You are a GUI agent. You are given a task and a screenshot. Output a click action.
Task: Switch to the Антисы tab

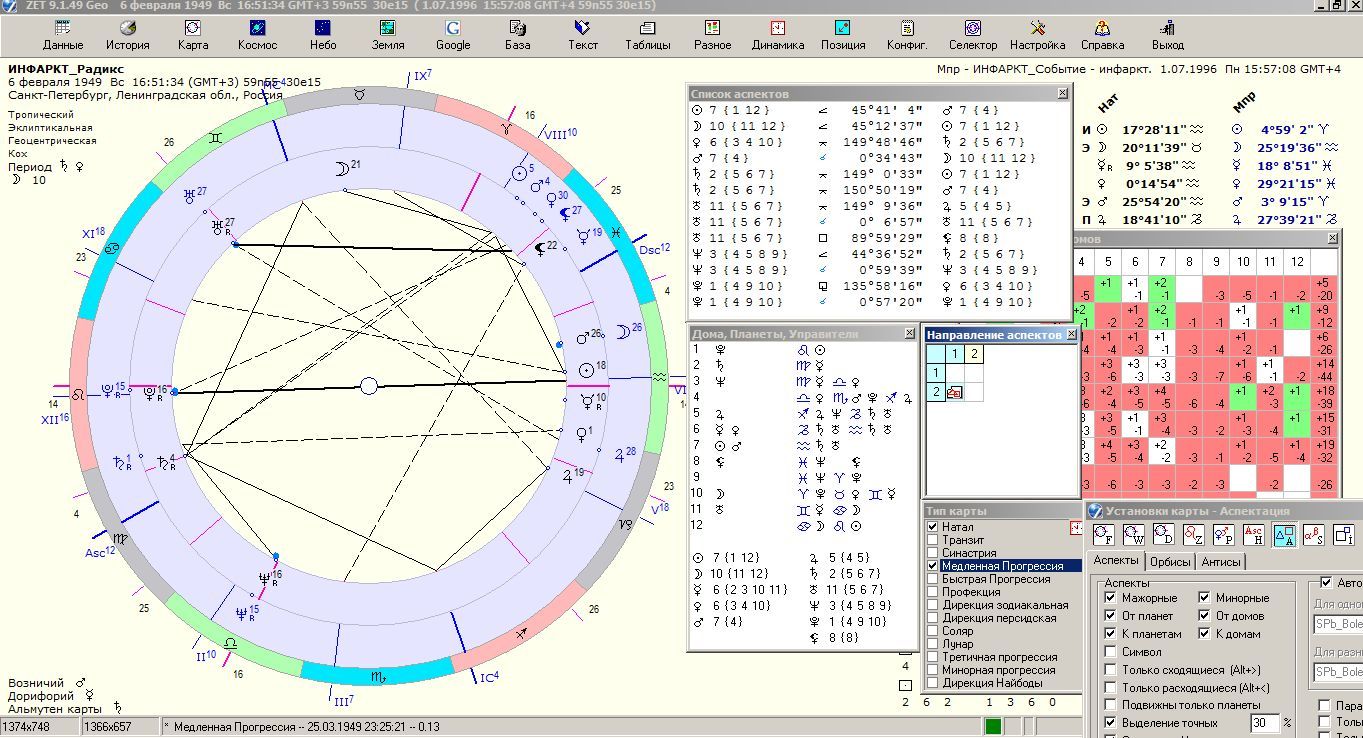click(x=1220, y=562)
